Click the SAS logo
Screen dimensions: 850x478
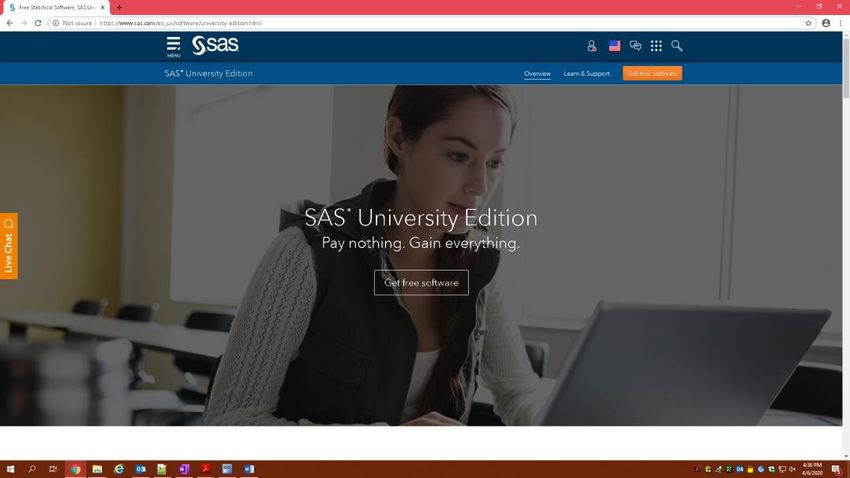[215, 46]
